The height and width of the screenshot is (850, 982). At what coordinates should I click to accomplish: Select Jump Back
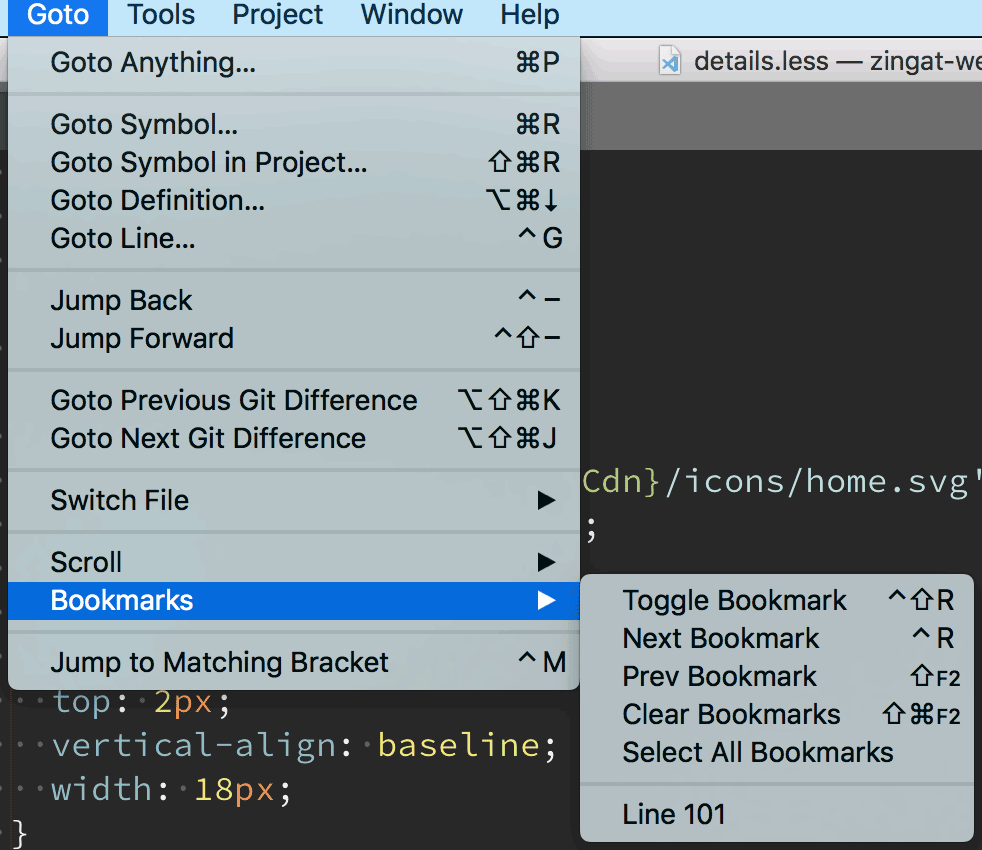pyautogui.click(x=121, y=300)
